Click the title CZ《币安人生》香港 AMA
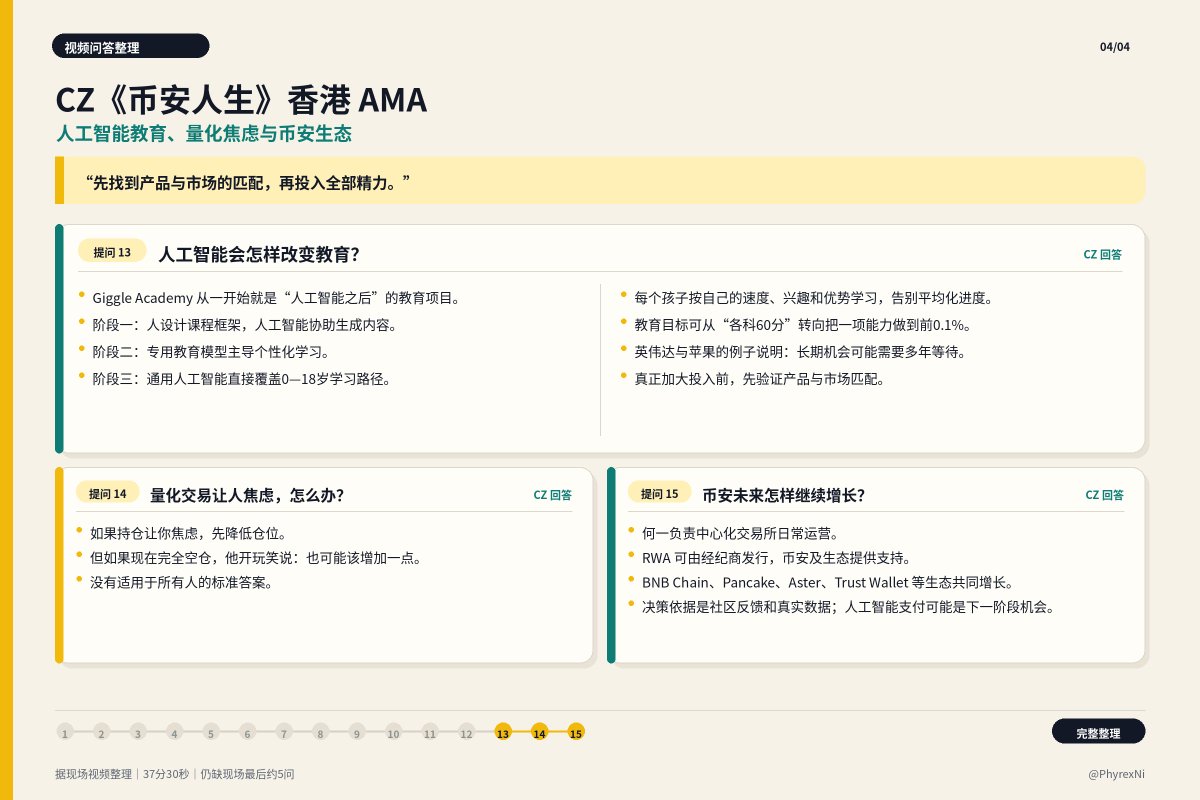 click(241, 101)
